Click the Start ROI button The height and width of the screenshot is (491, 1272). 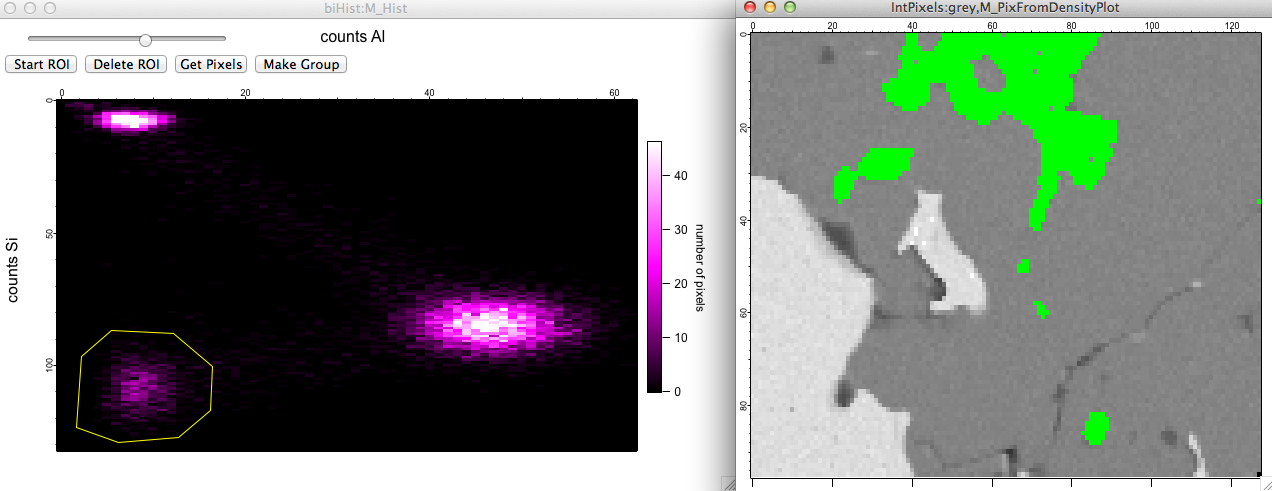(x=41, y=64)
